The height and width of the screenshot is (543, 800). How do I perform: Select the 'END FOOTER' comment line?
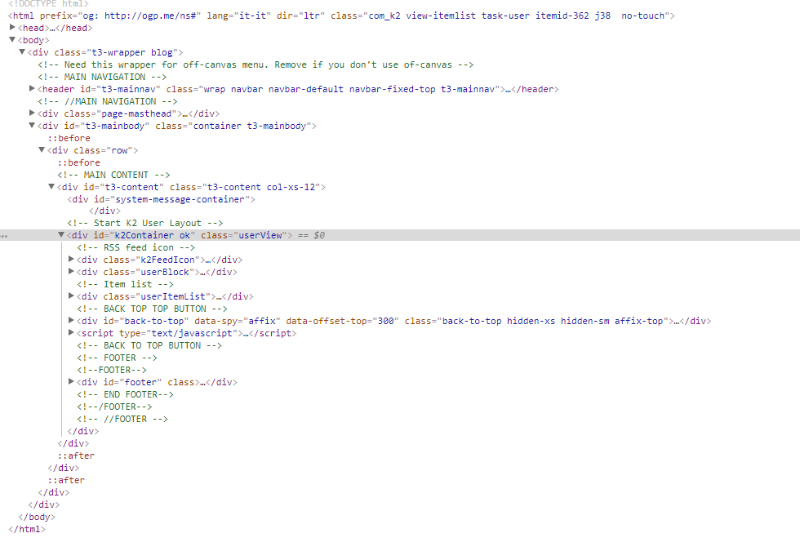[x=125, y=394]
